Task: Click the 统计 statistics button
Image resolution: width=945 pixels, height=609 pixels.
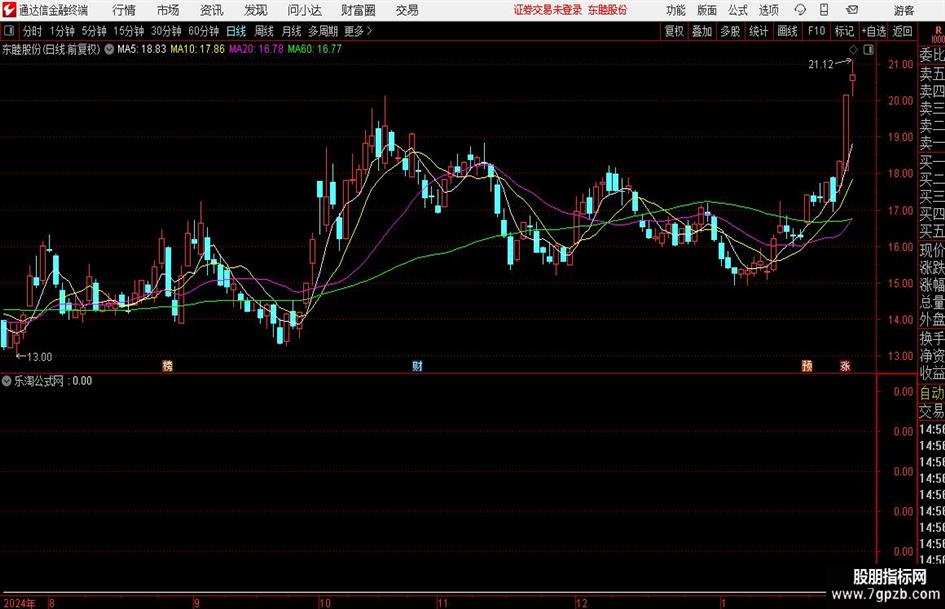Action: [x=759, y=31]
